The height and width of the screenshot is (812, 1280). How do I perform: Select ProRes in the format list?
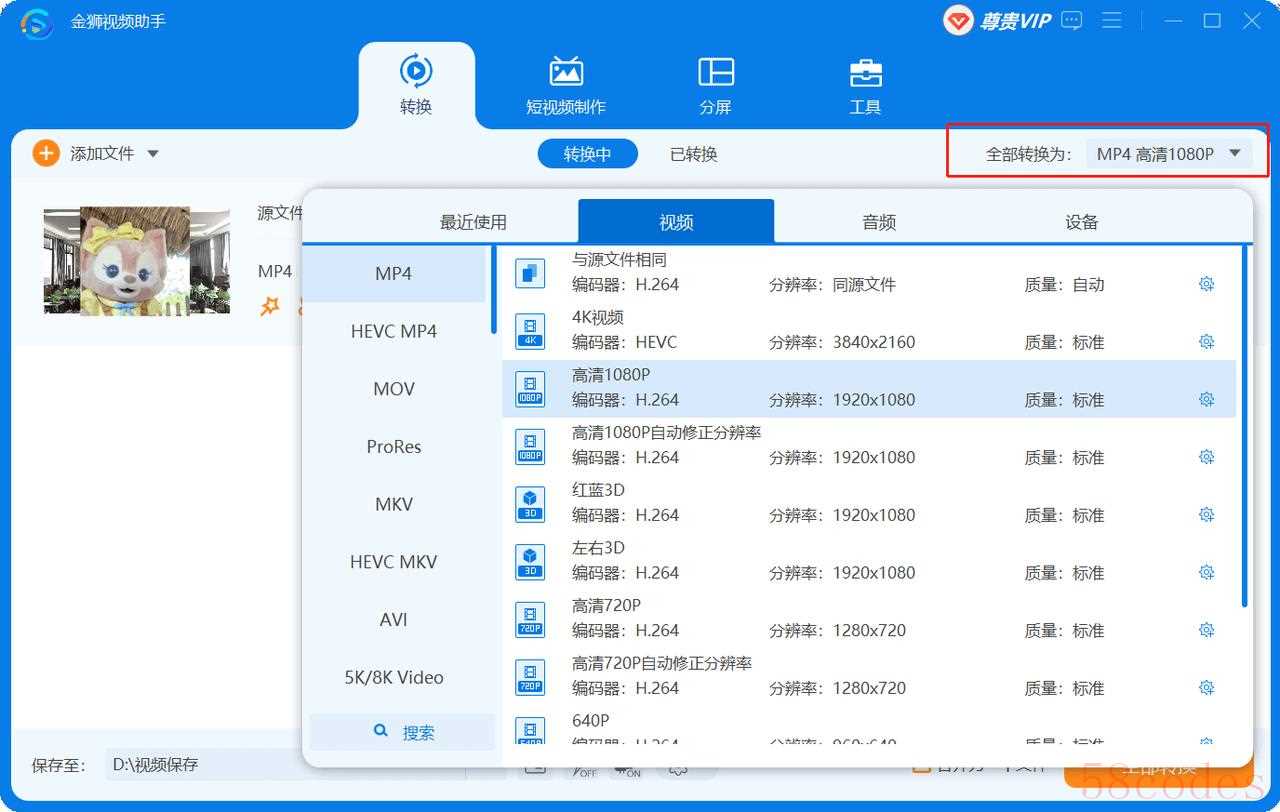point(394,446)
